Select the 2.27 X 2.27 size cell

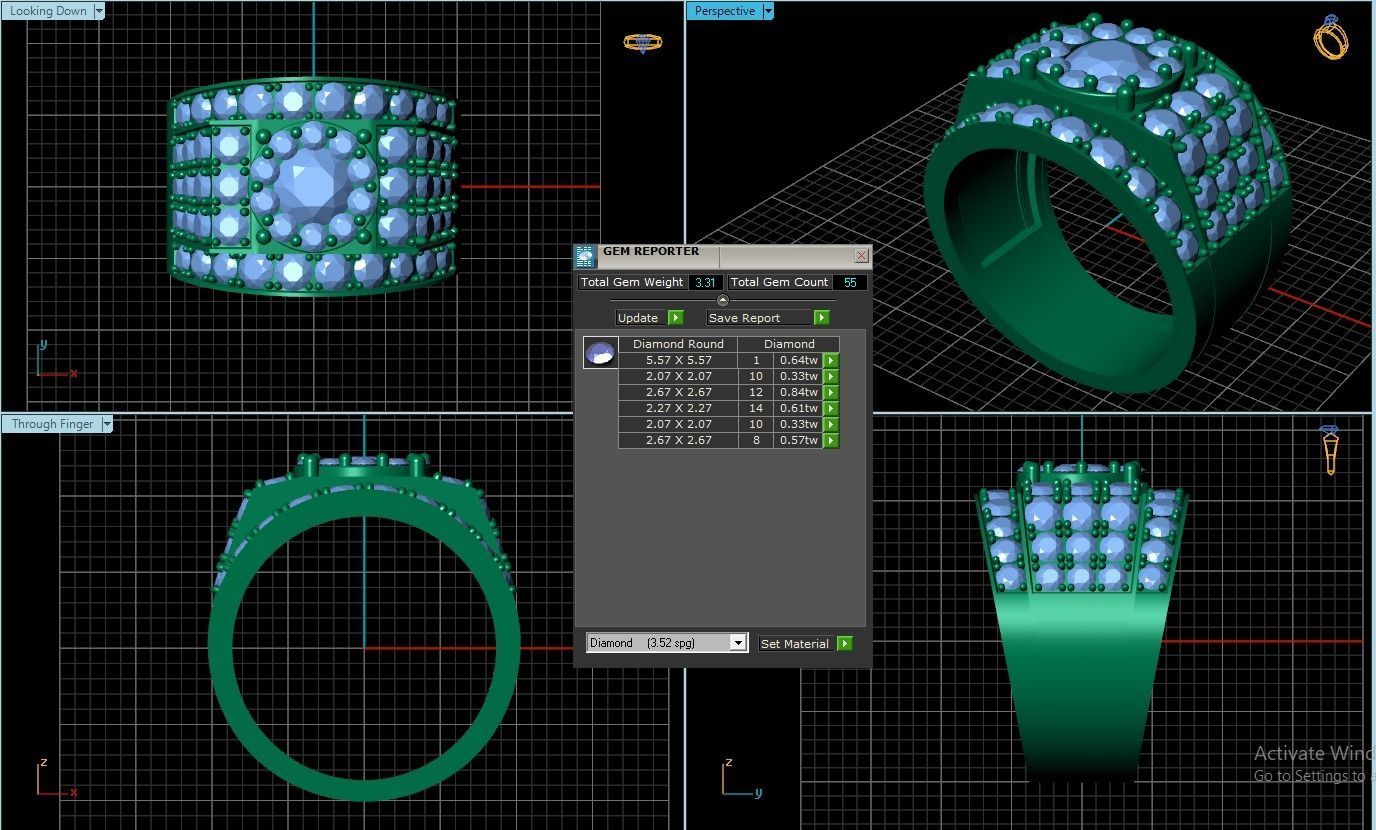pos(678,408)
